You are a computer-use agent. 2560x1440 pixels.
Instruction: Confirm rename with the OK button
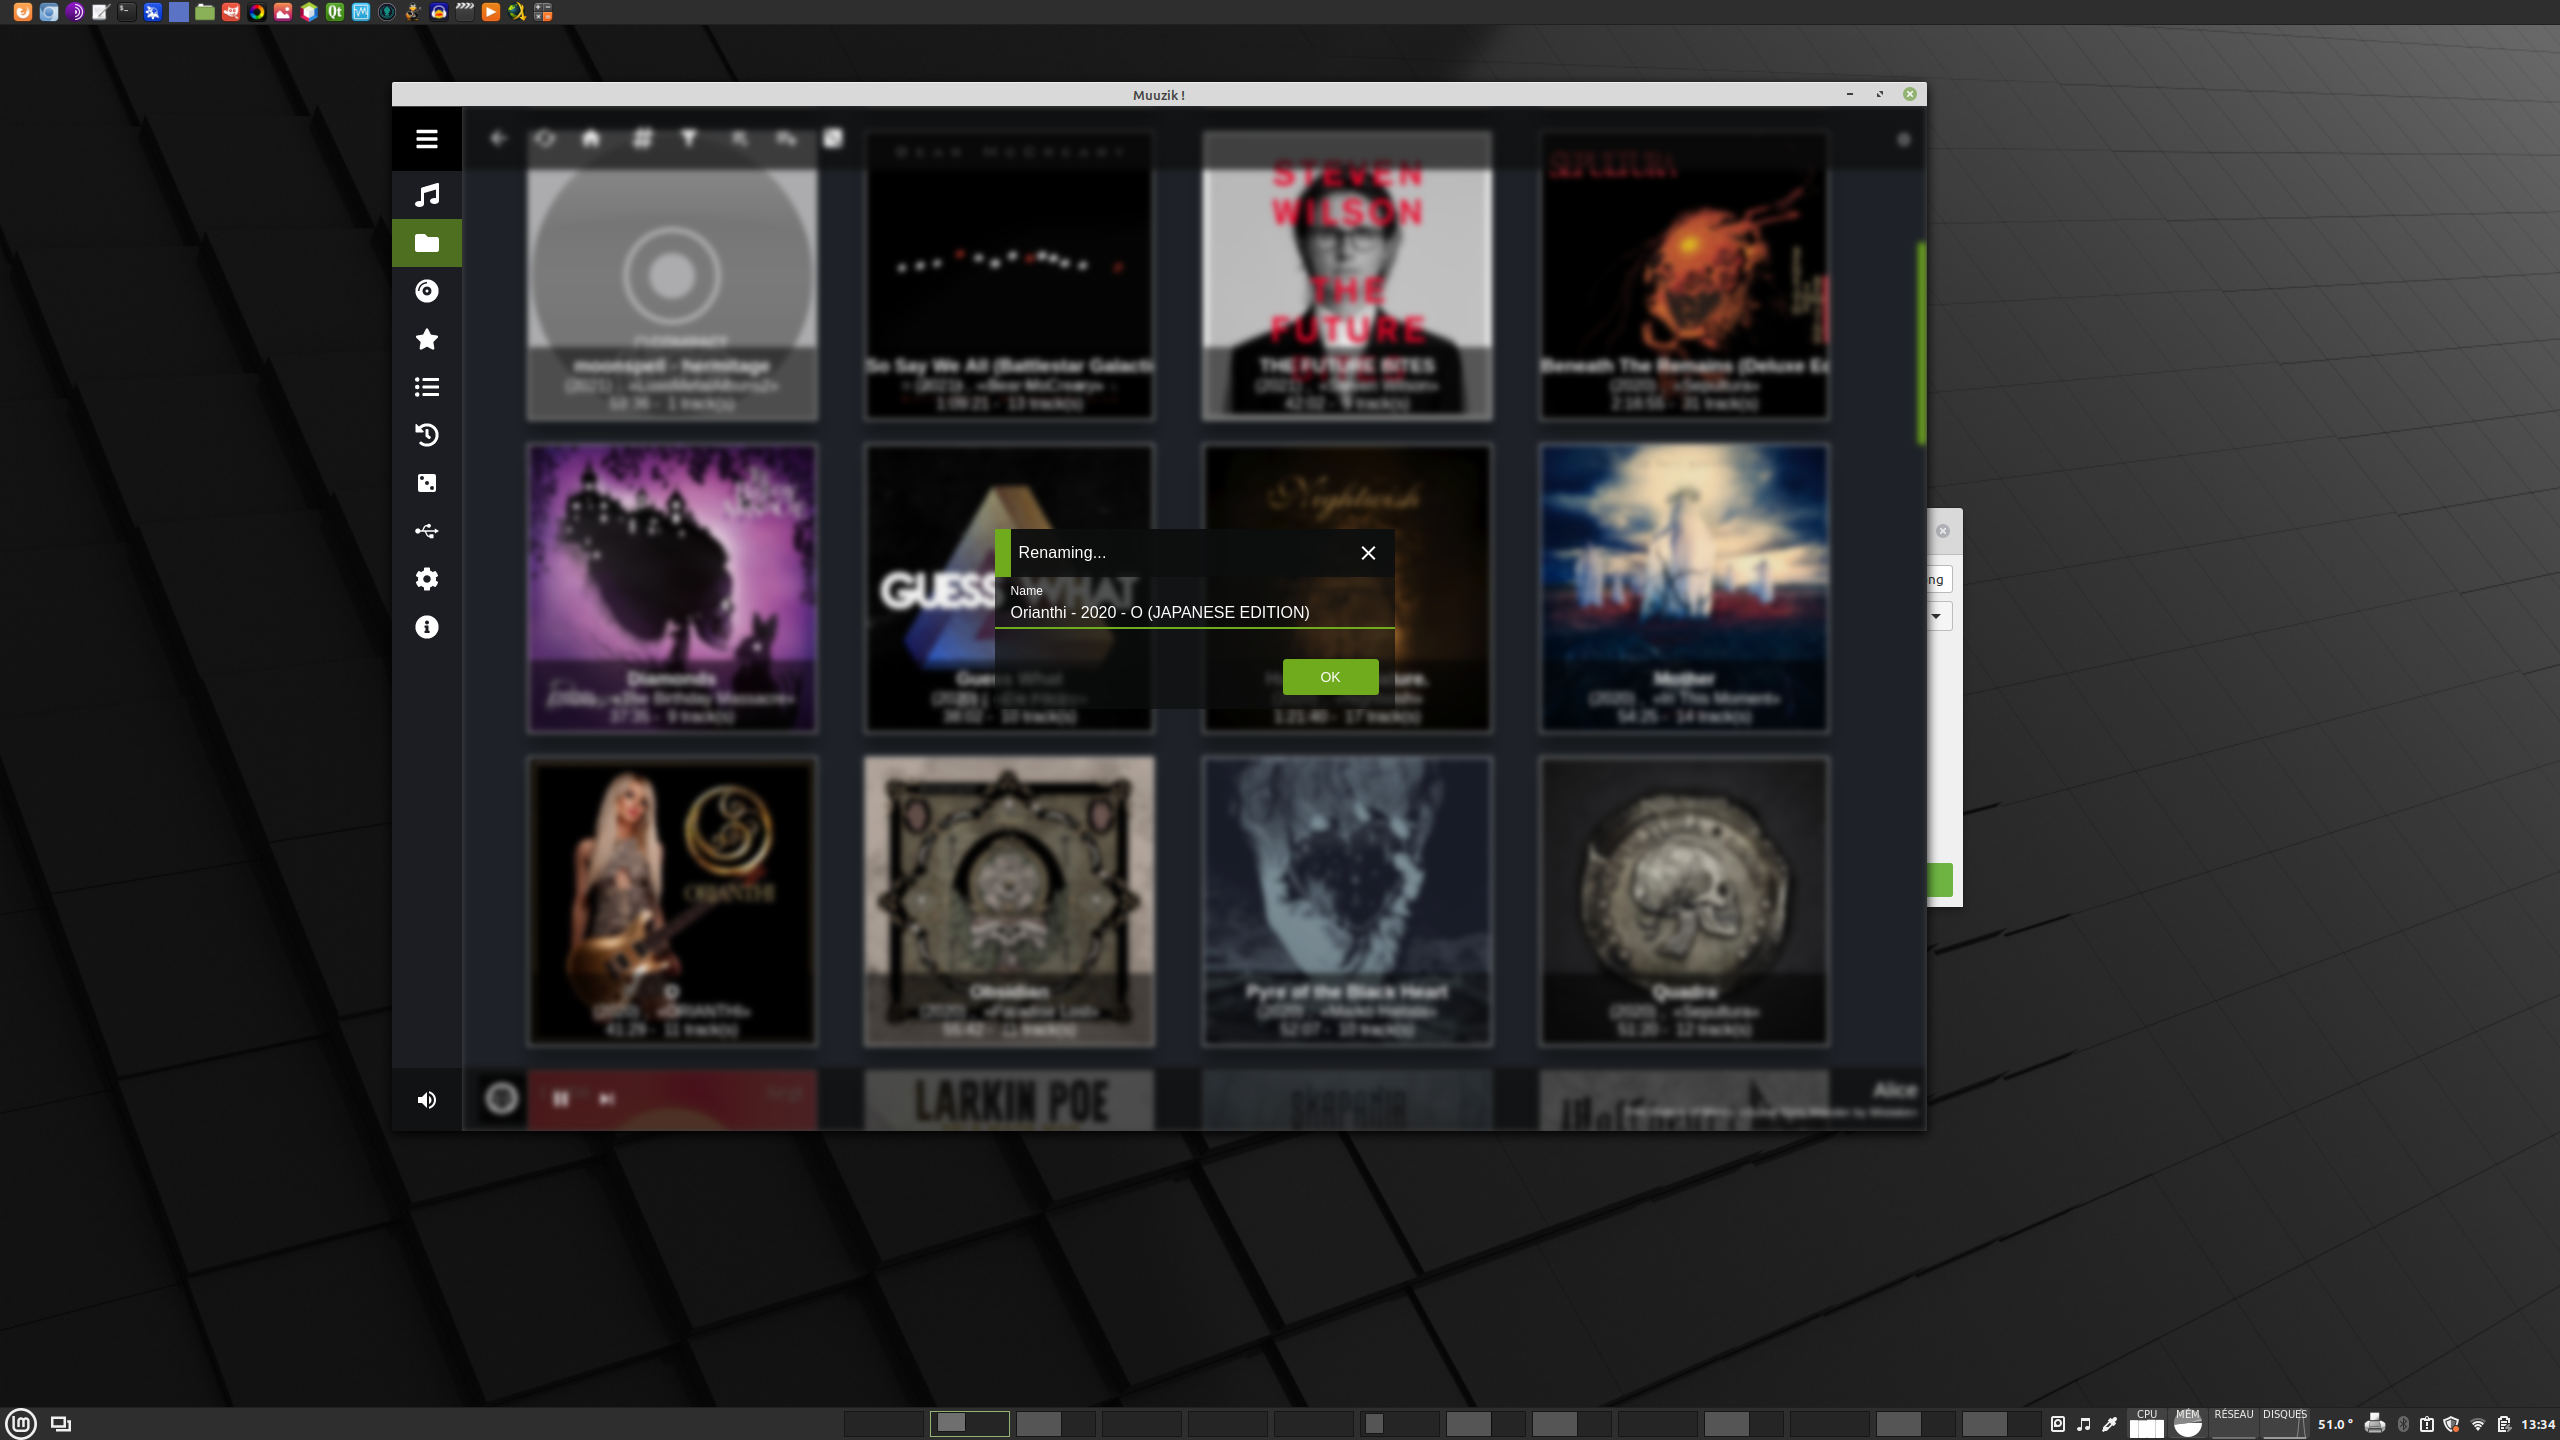[x=1330, y=677]
